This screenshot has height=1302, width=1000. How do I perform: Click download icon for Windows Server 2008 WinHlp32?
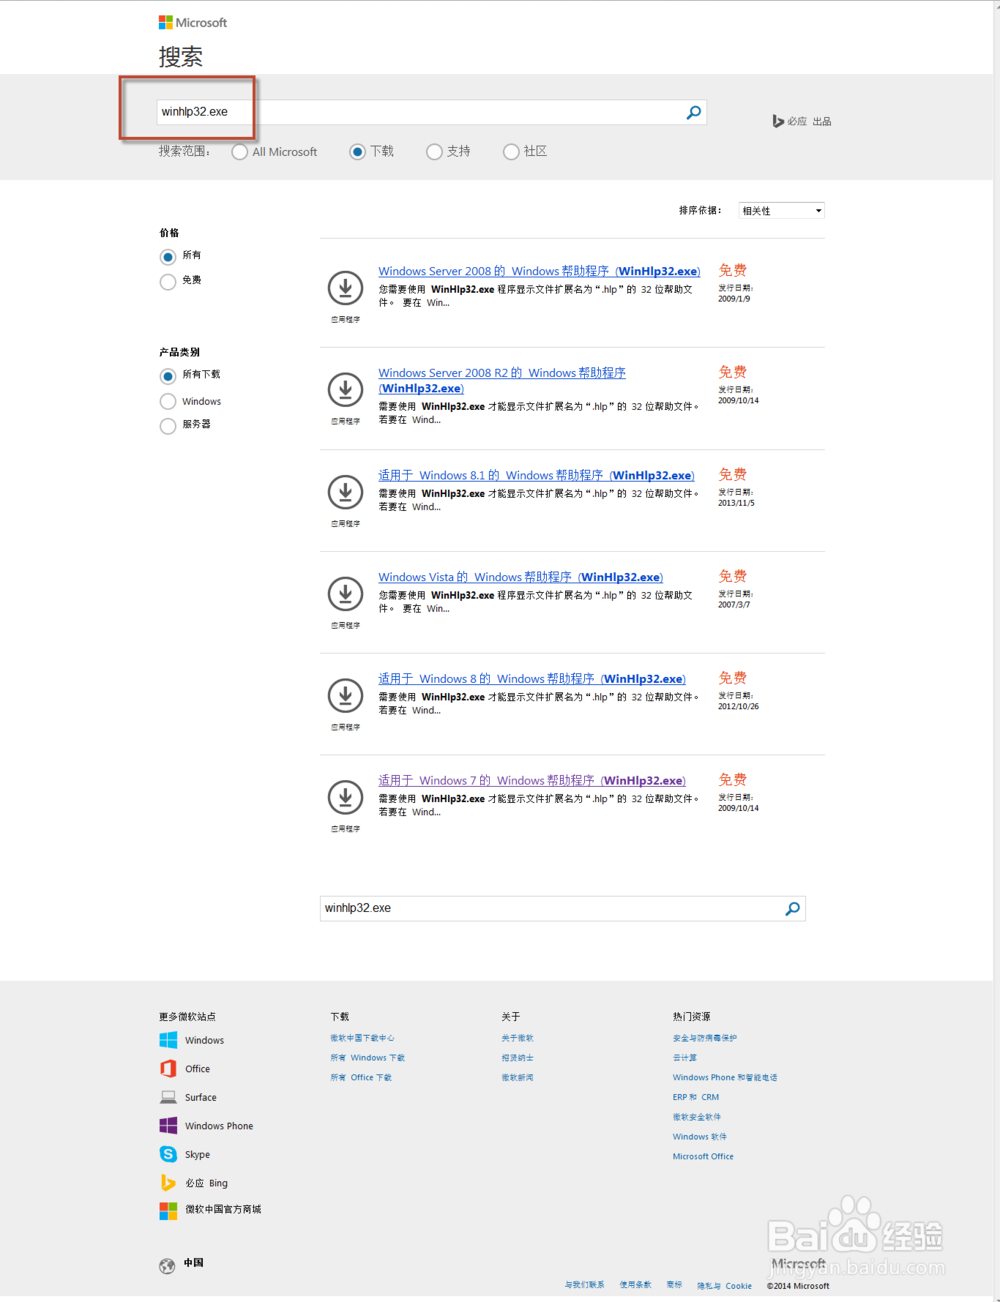point(345,289)
